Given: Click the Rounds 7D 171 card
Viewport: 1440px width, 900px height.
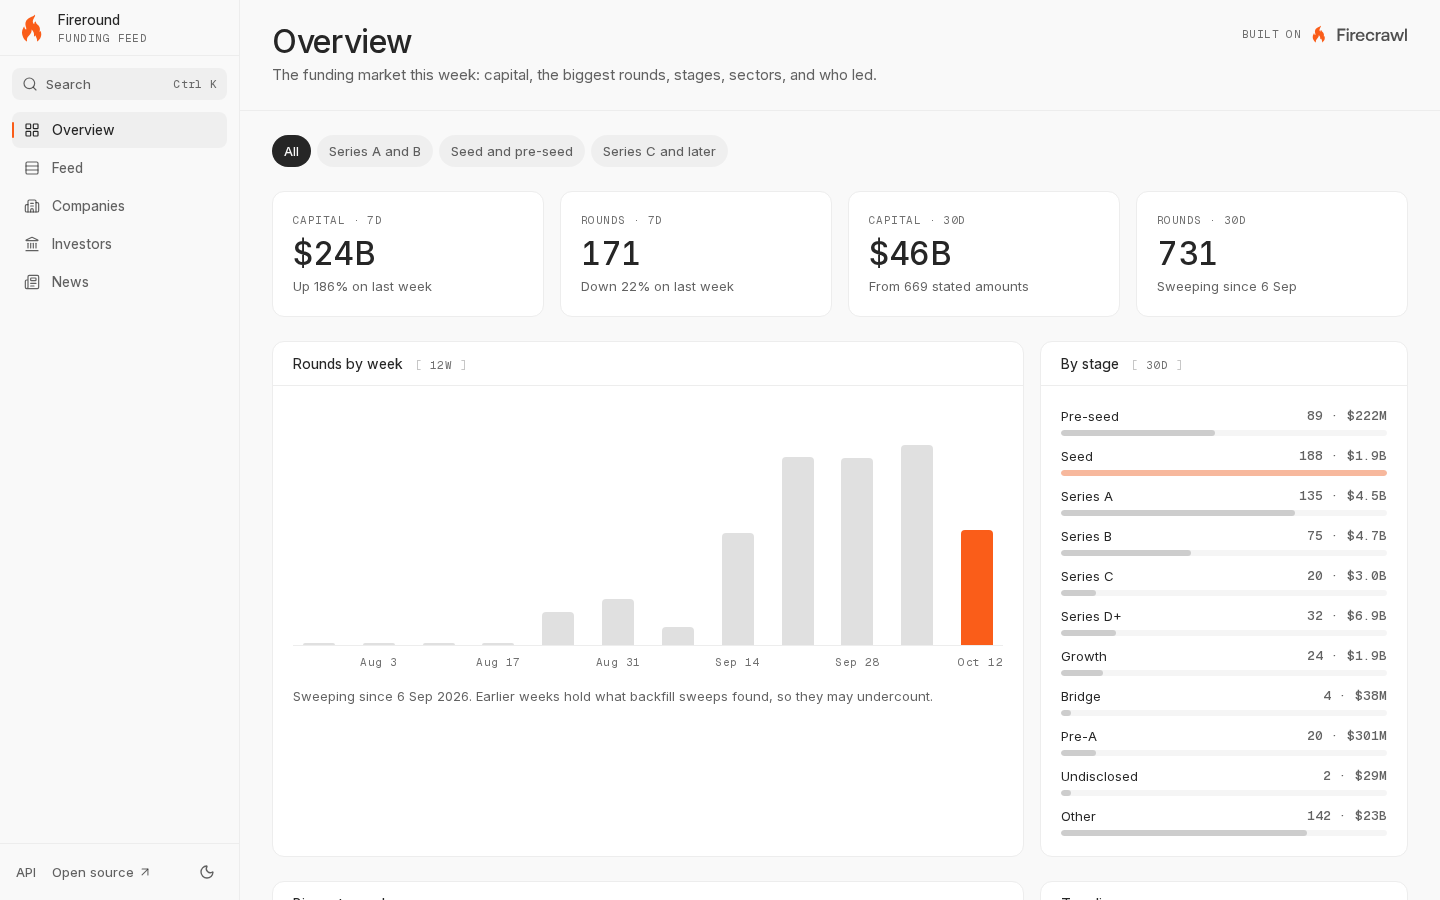Looking at the screenshot, I should click(696, 254).
